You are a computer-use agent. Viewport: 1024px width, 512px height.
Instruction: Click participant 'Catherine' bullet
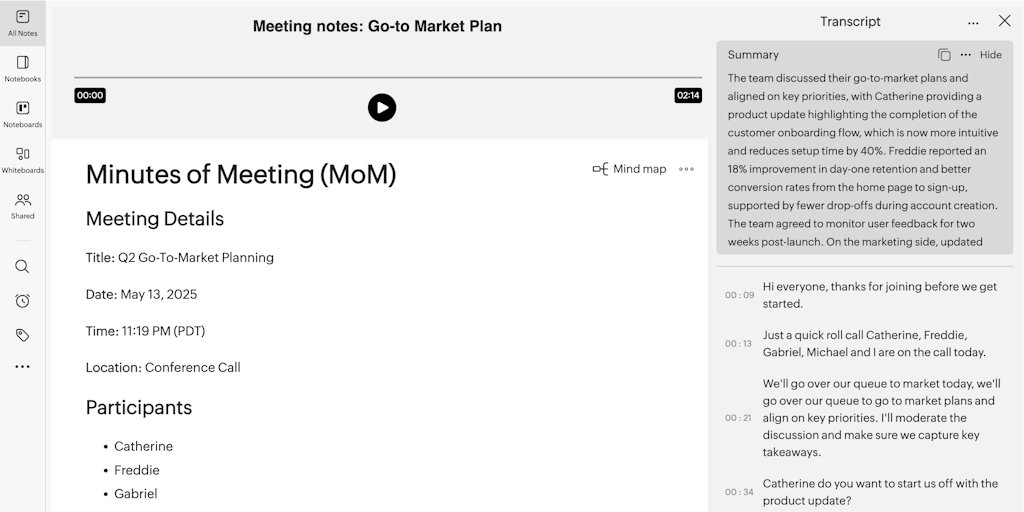tap(143, 447)
